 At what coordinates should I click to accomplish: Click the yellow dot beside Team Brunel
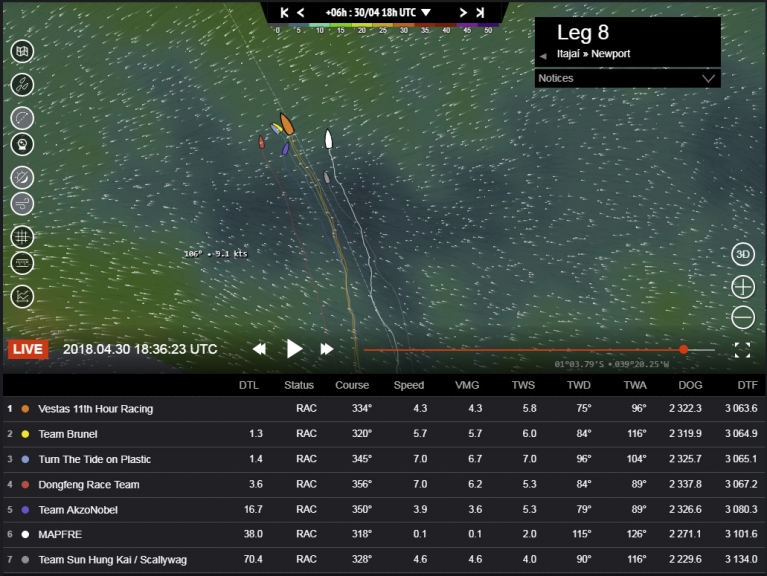coord(25,434)
